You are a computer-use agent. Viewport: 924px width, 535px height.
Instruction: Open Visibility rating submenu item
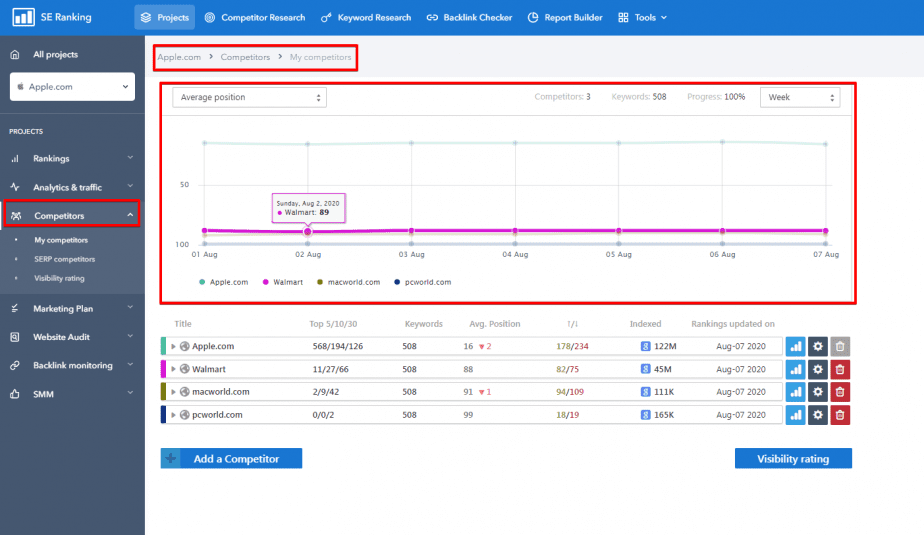[59, 278]
